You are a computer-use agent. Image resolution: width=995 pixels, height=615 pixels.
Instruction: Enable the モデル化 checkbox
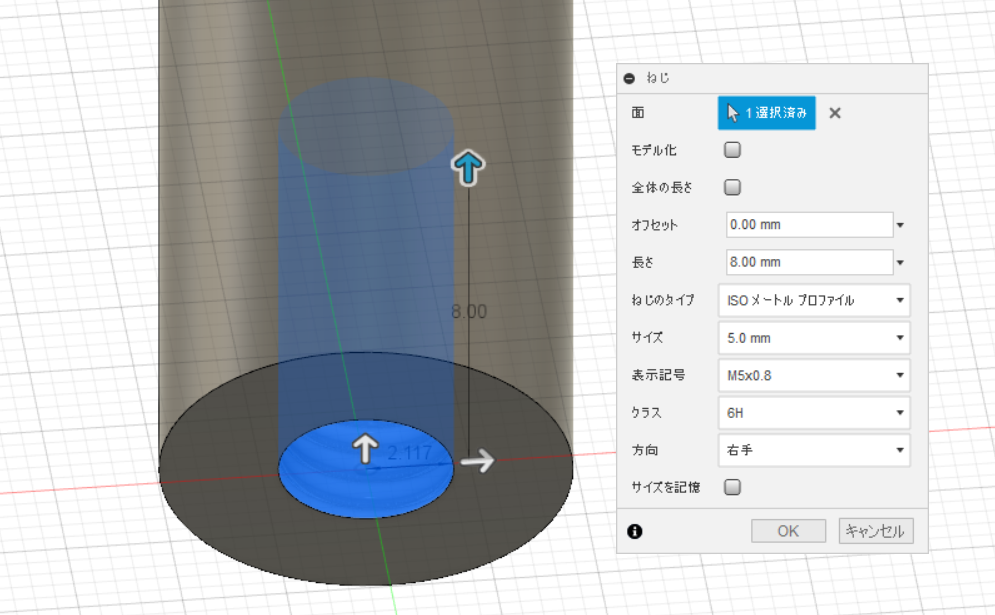point(732,150)
